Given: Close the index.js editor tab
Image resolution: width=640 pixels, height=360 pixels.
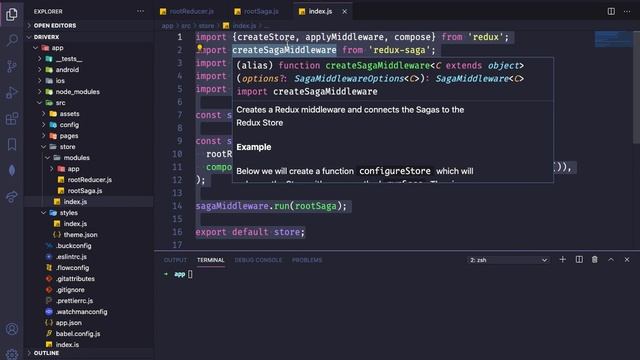Looking at the screenshot, I should click(344, 11).
